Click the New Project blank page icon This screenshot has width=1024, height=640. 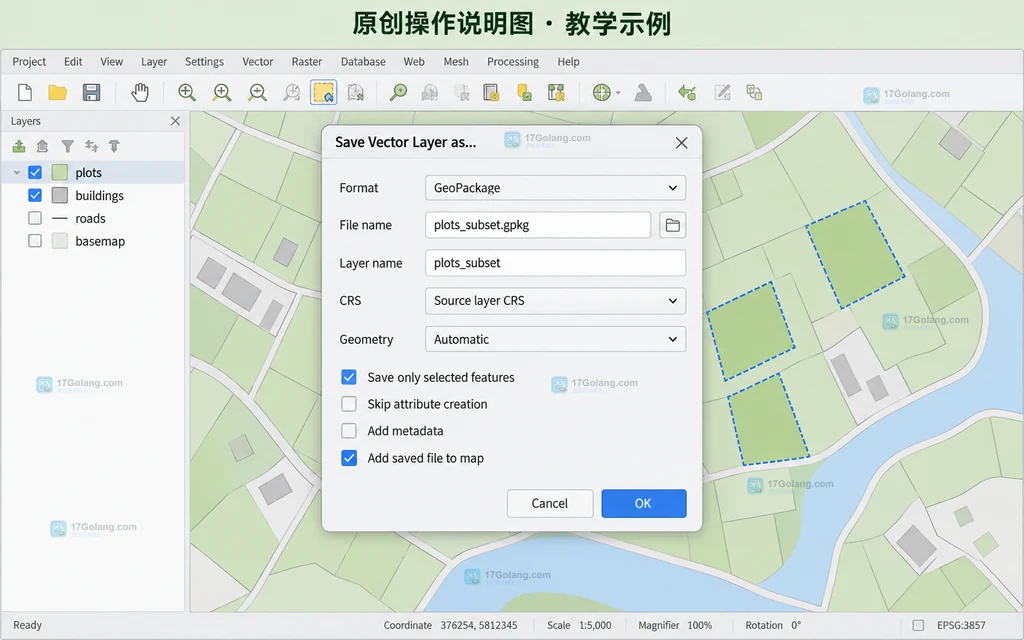(x=25, y=93)
